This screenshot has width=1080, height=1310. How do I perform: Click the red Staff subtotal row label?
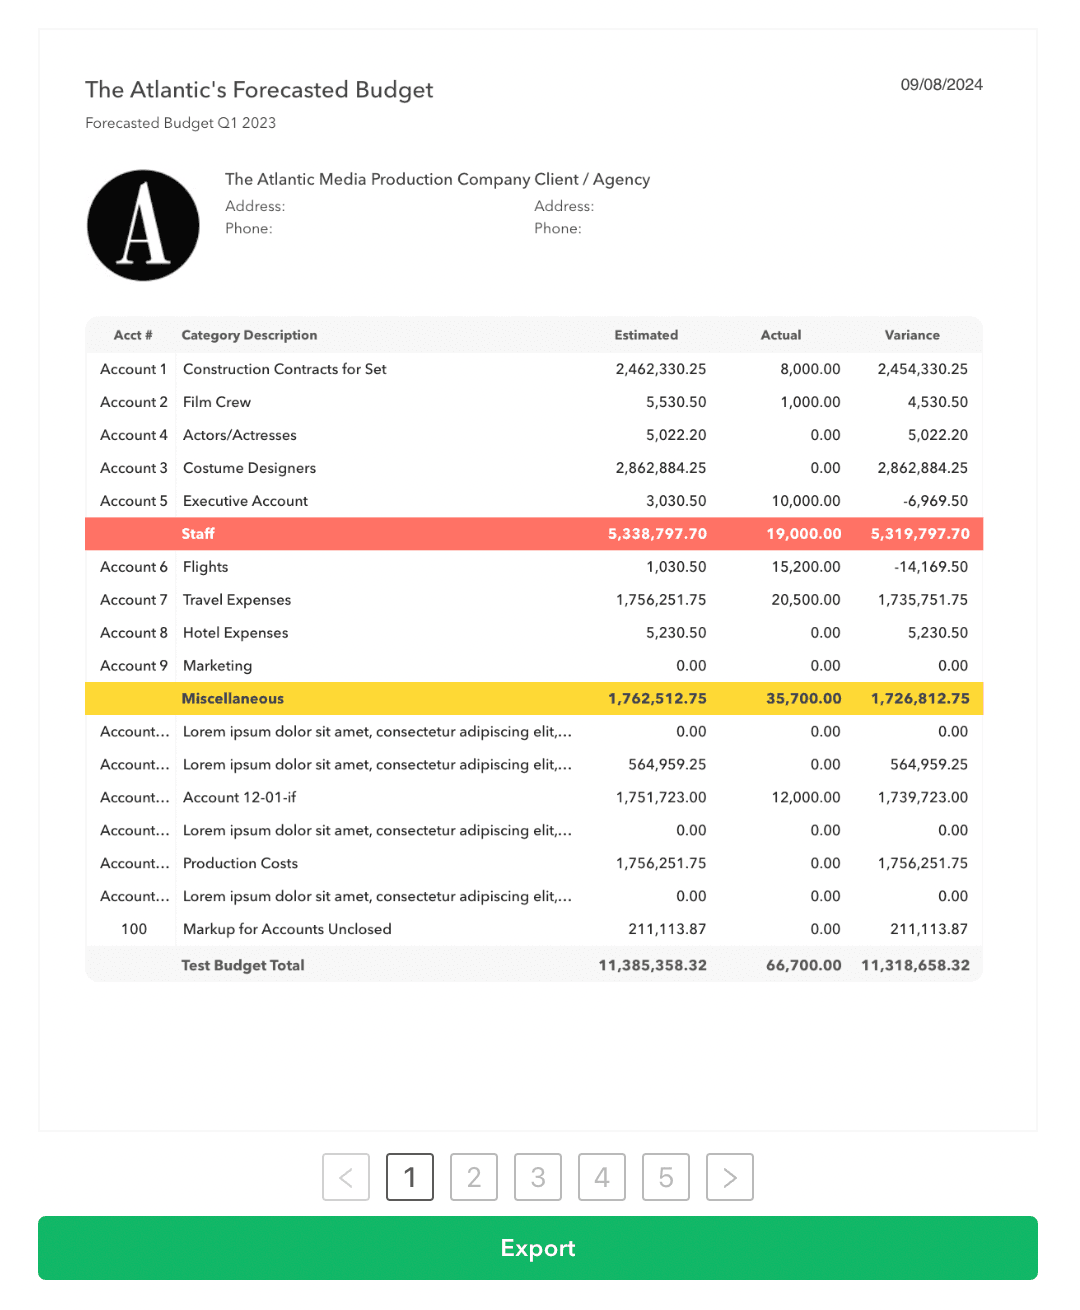[198, 534]
